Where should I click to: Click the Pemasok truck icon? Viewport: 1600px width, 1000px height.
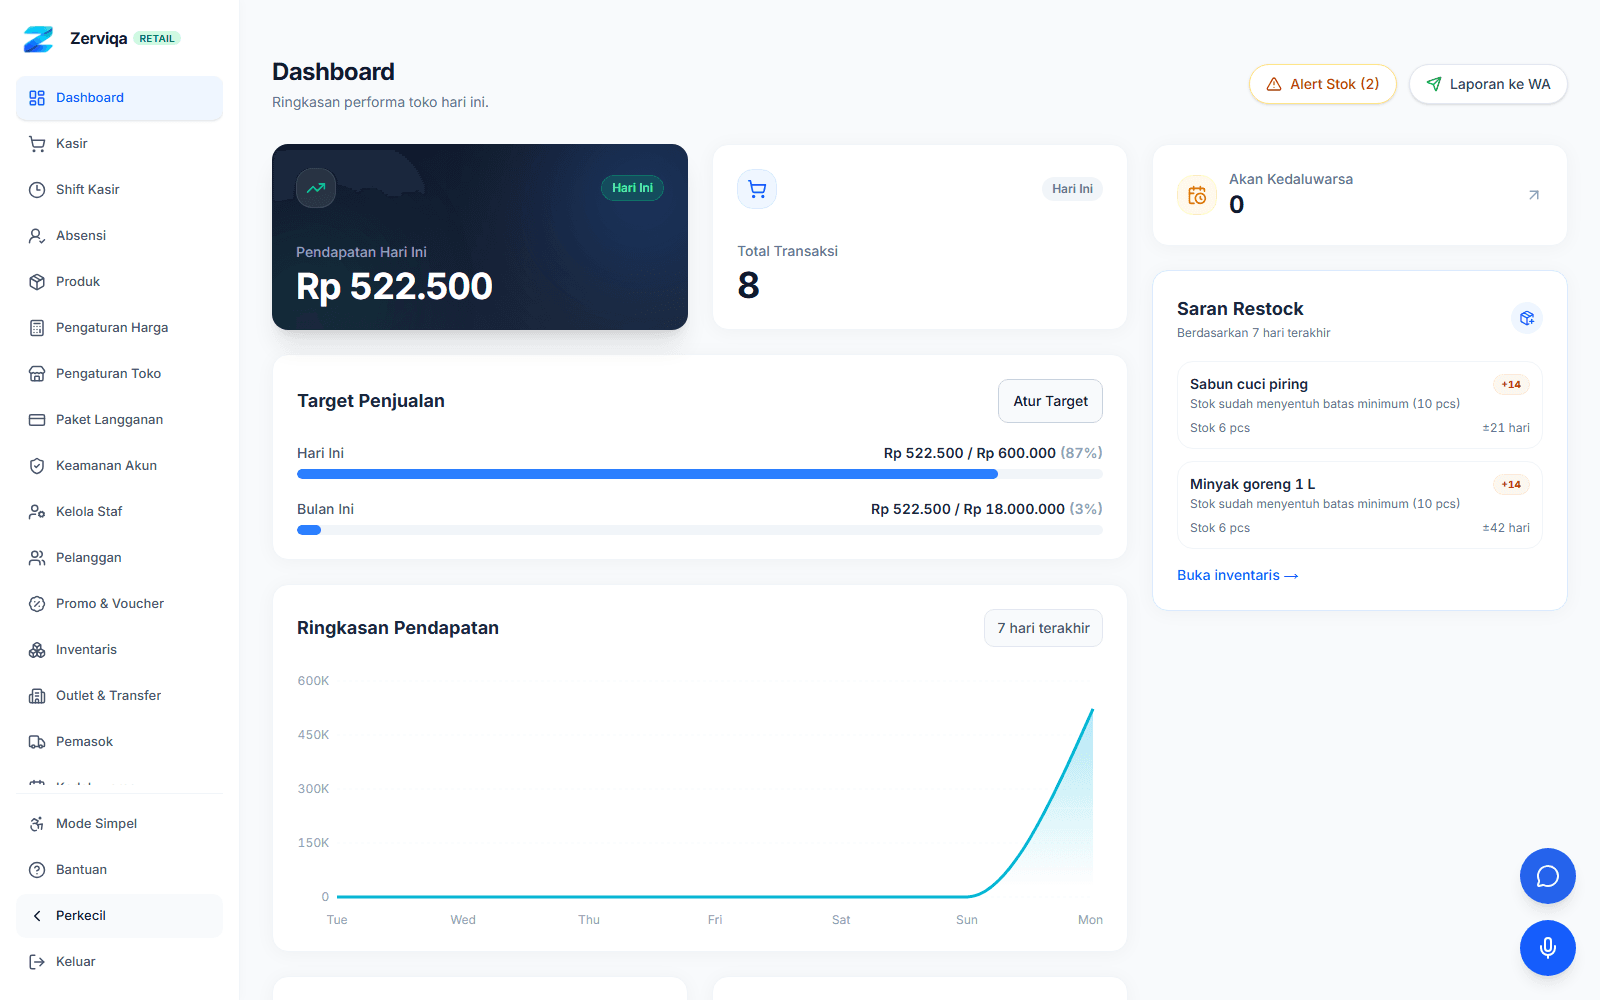coord(37,742)
